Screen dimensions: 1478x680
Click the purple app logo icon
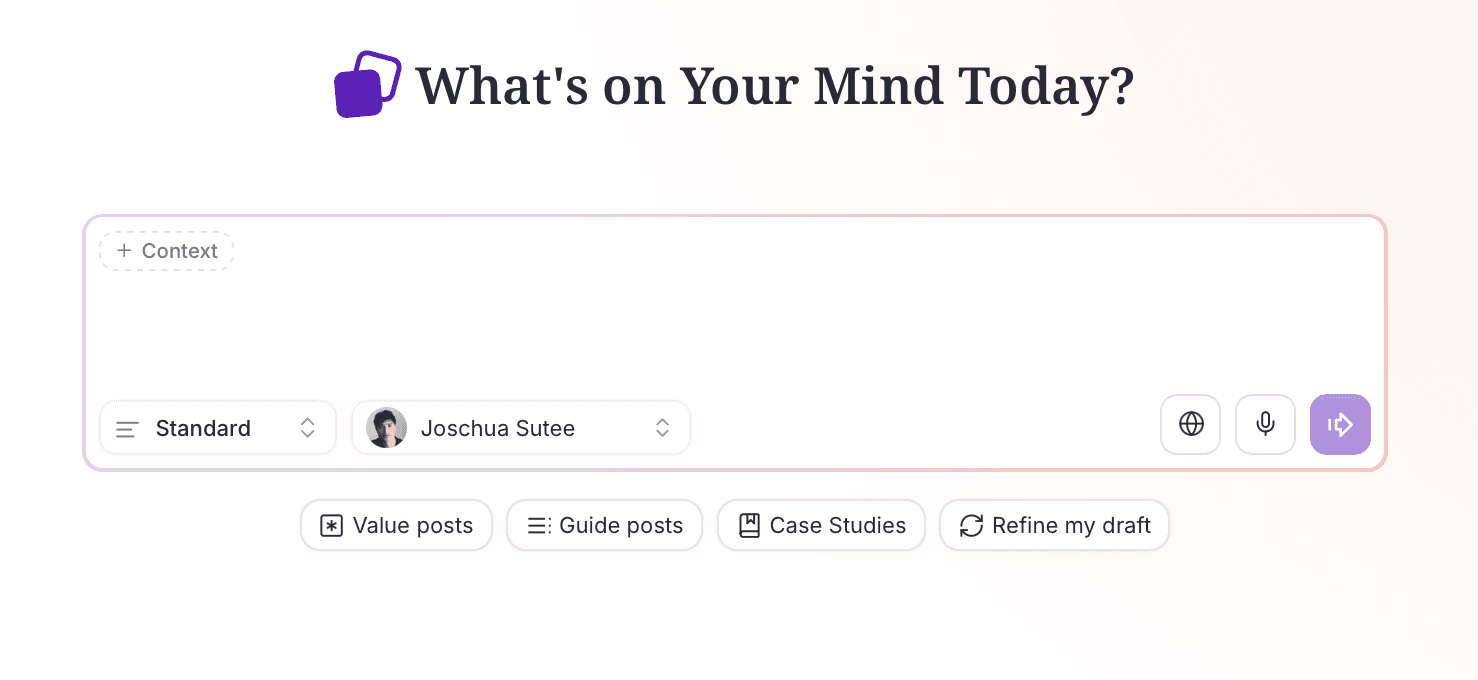[367, 84]
